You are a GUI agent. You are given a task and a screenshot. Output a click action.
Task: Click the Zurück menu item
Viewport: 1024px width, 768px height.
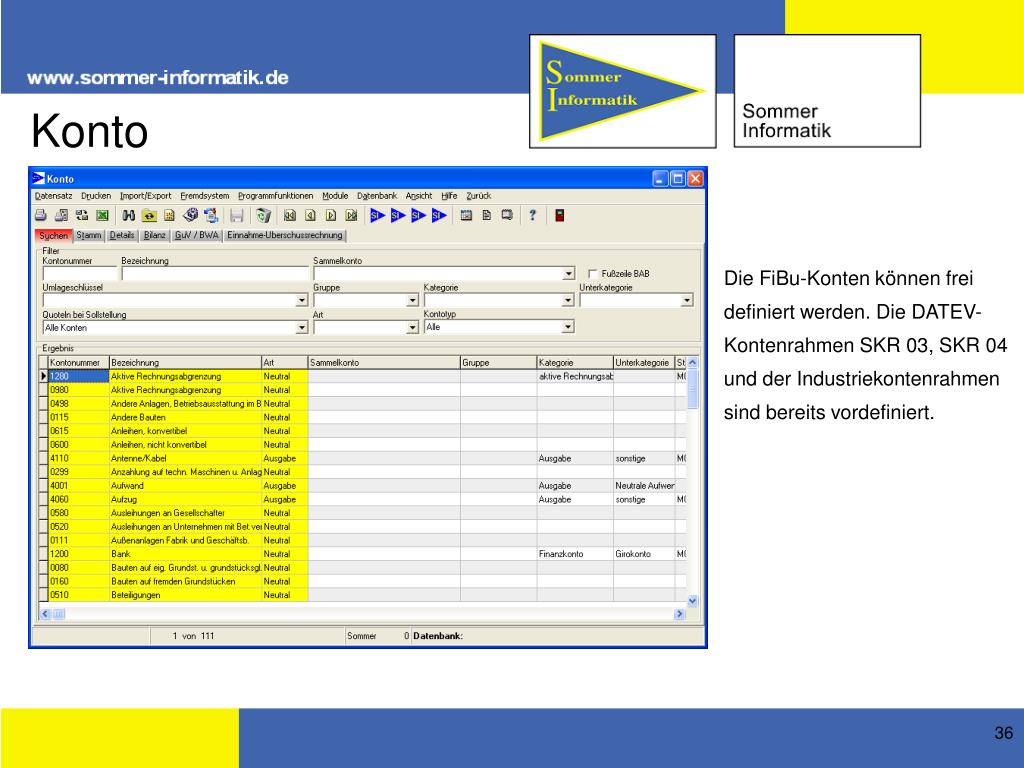pos(479,196)
